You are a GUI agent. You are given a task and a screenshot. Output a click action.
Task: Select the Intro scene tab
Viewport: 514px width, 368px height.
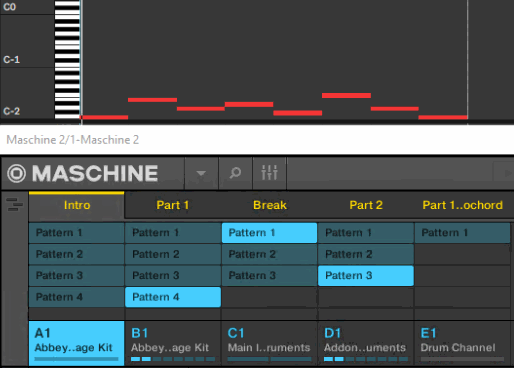click(x=77, y=205)
